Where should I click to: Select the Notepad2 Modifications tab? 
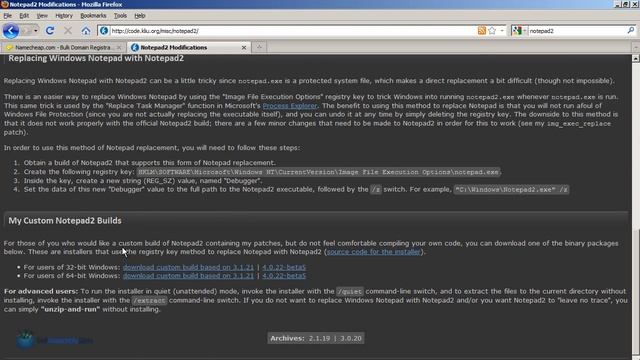(188, 47)
